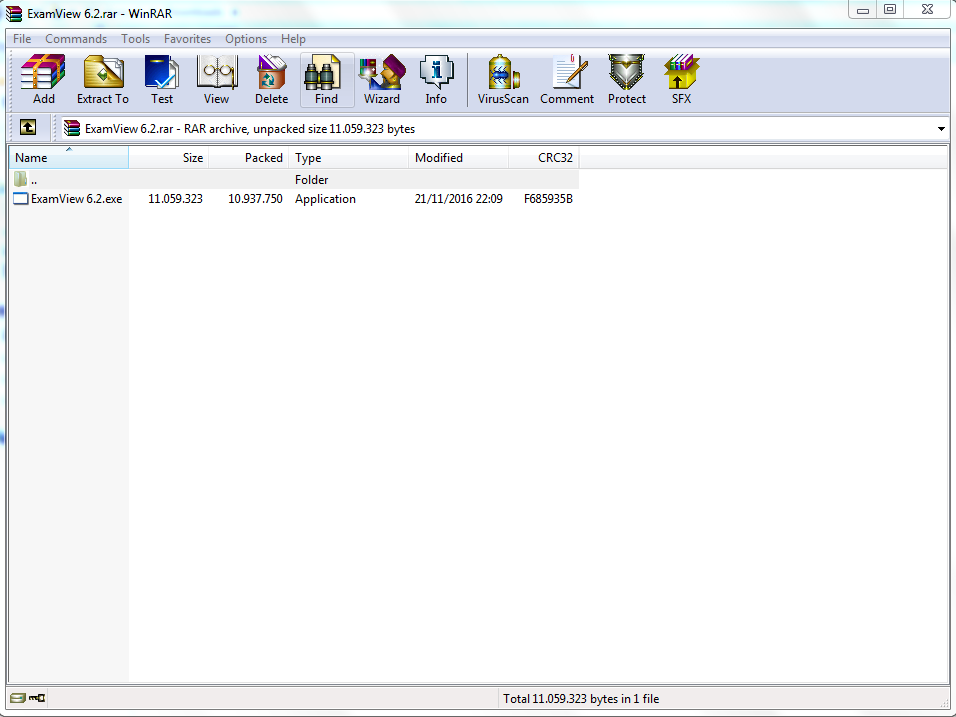Click modified date 21/11/2016 22:09
This screenshot has height=717, width=956.
click(x=458, y=199)
